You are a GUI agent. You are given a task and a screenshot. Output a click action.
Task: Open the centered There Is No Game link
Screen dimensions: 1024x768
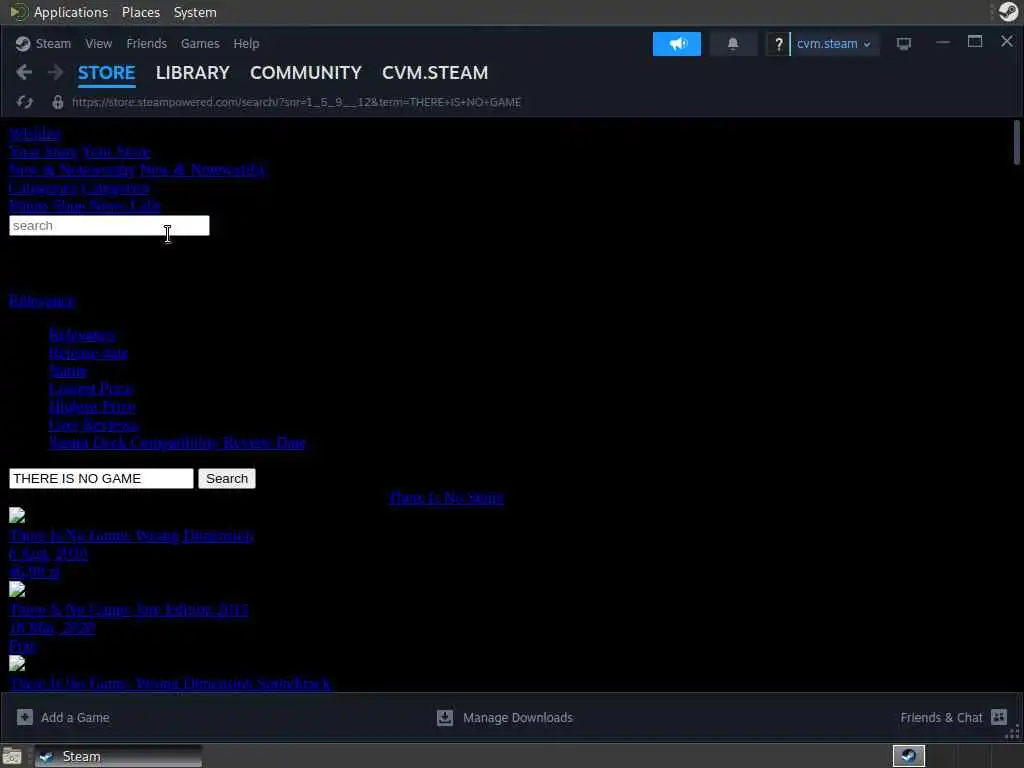(x=447, y=498)
